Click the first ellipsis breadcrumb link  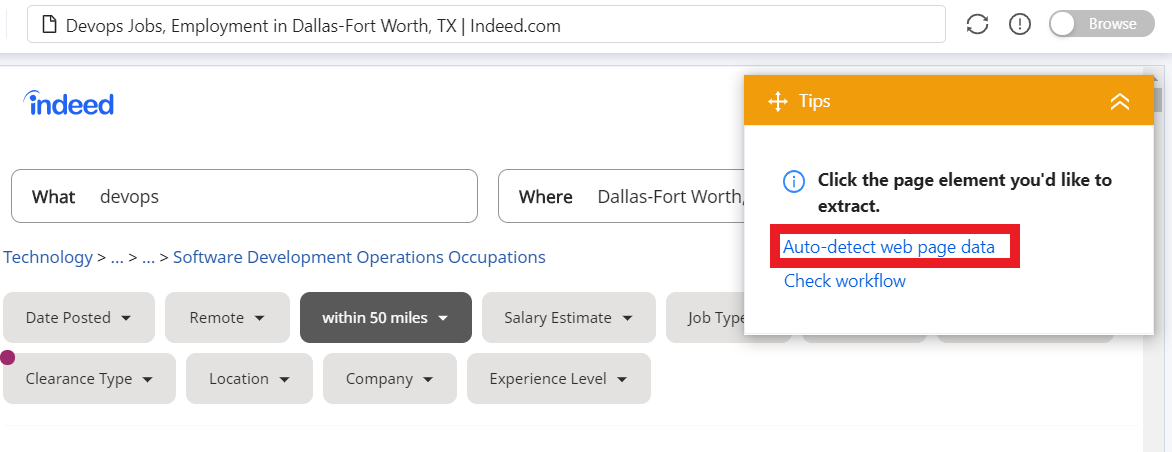[x=117, y=258]
